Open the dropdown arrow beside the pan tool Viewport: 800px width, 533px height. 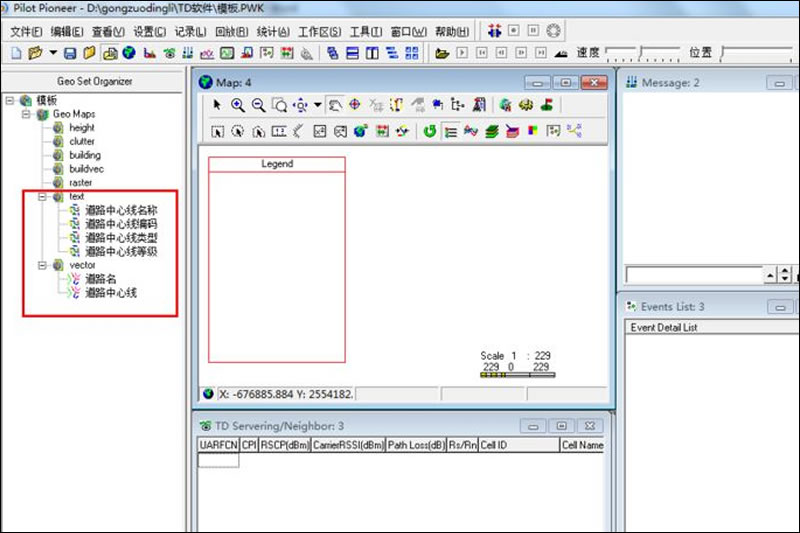(317, 104)
